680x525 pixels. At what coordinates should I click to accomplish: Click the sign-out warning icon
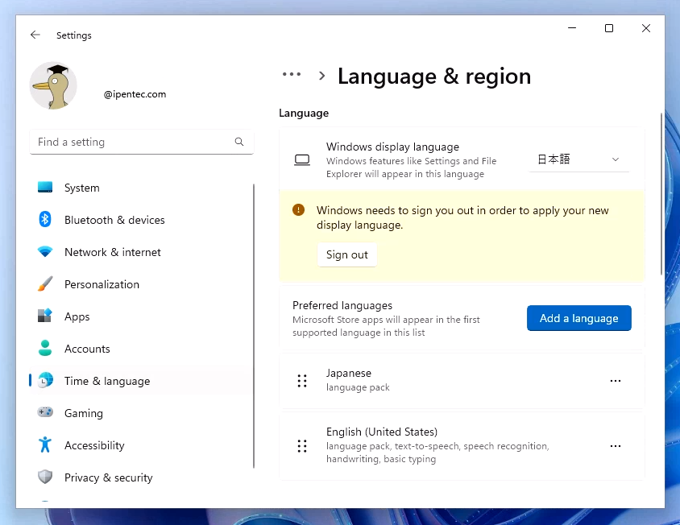click(298, 210)
